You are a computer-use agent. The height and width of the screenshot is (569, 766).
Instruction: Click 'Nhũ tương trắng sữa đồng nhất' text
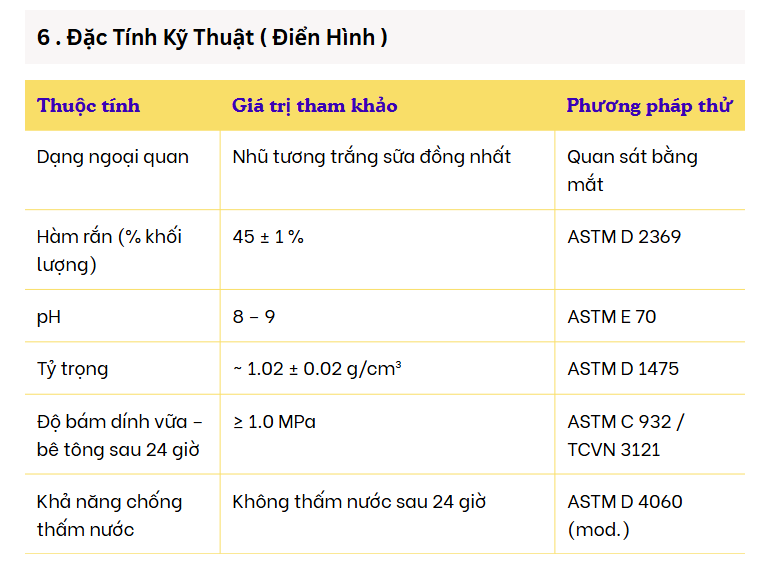(x=371, y=157)
